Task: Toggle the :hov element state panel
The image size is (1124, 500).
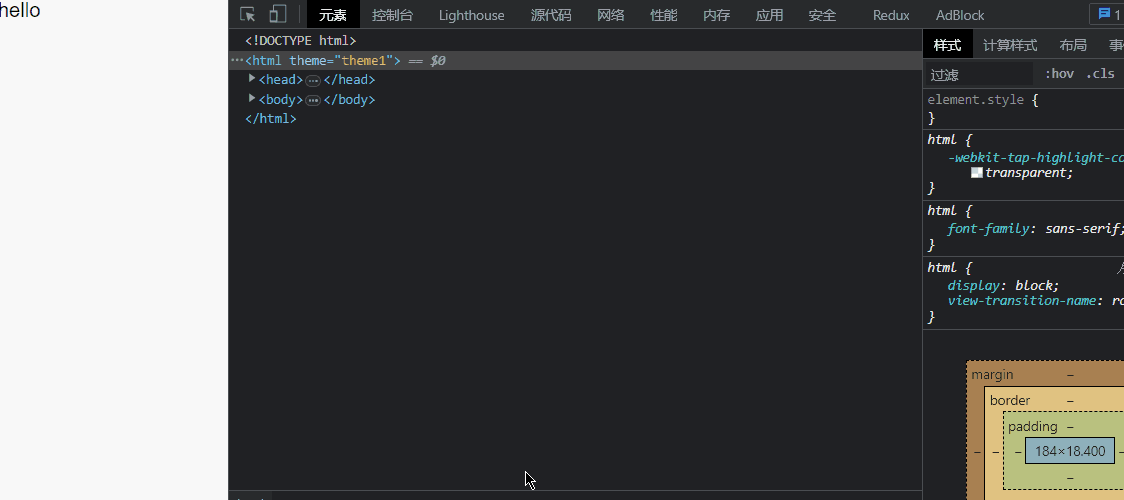Action: (1059, 74)
